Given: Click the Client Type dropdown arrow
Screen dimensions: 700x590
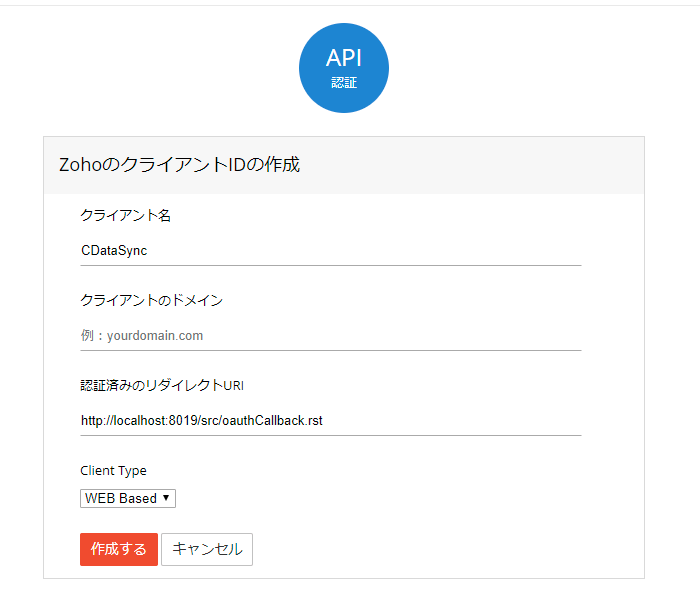Looking at the screenshot, I should point(165,498).
